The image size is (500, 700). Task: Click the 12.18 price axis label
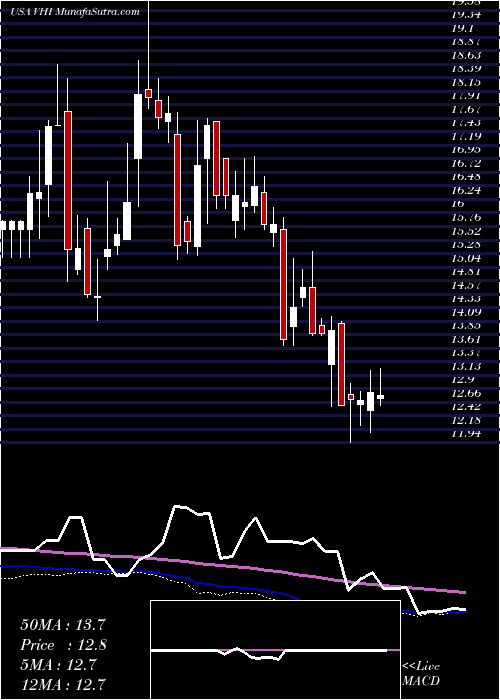tap(467, 420)
